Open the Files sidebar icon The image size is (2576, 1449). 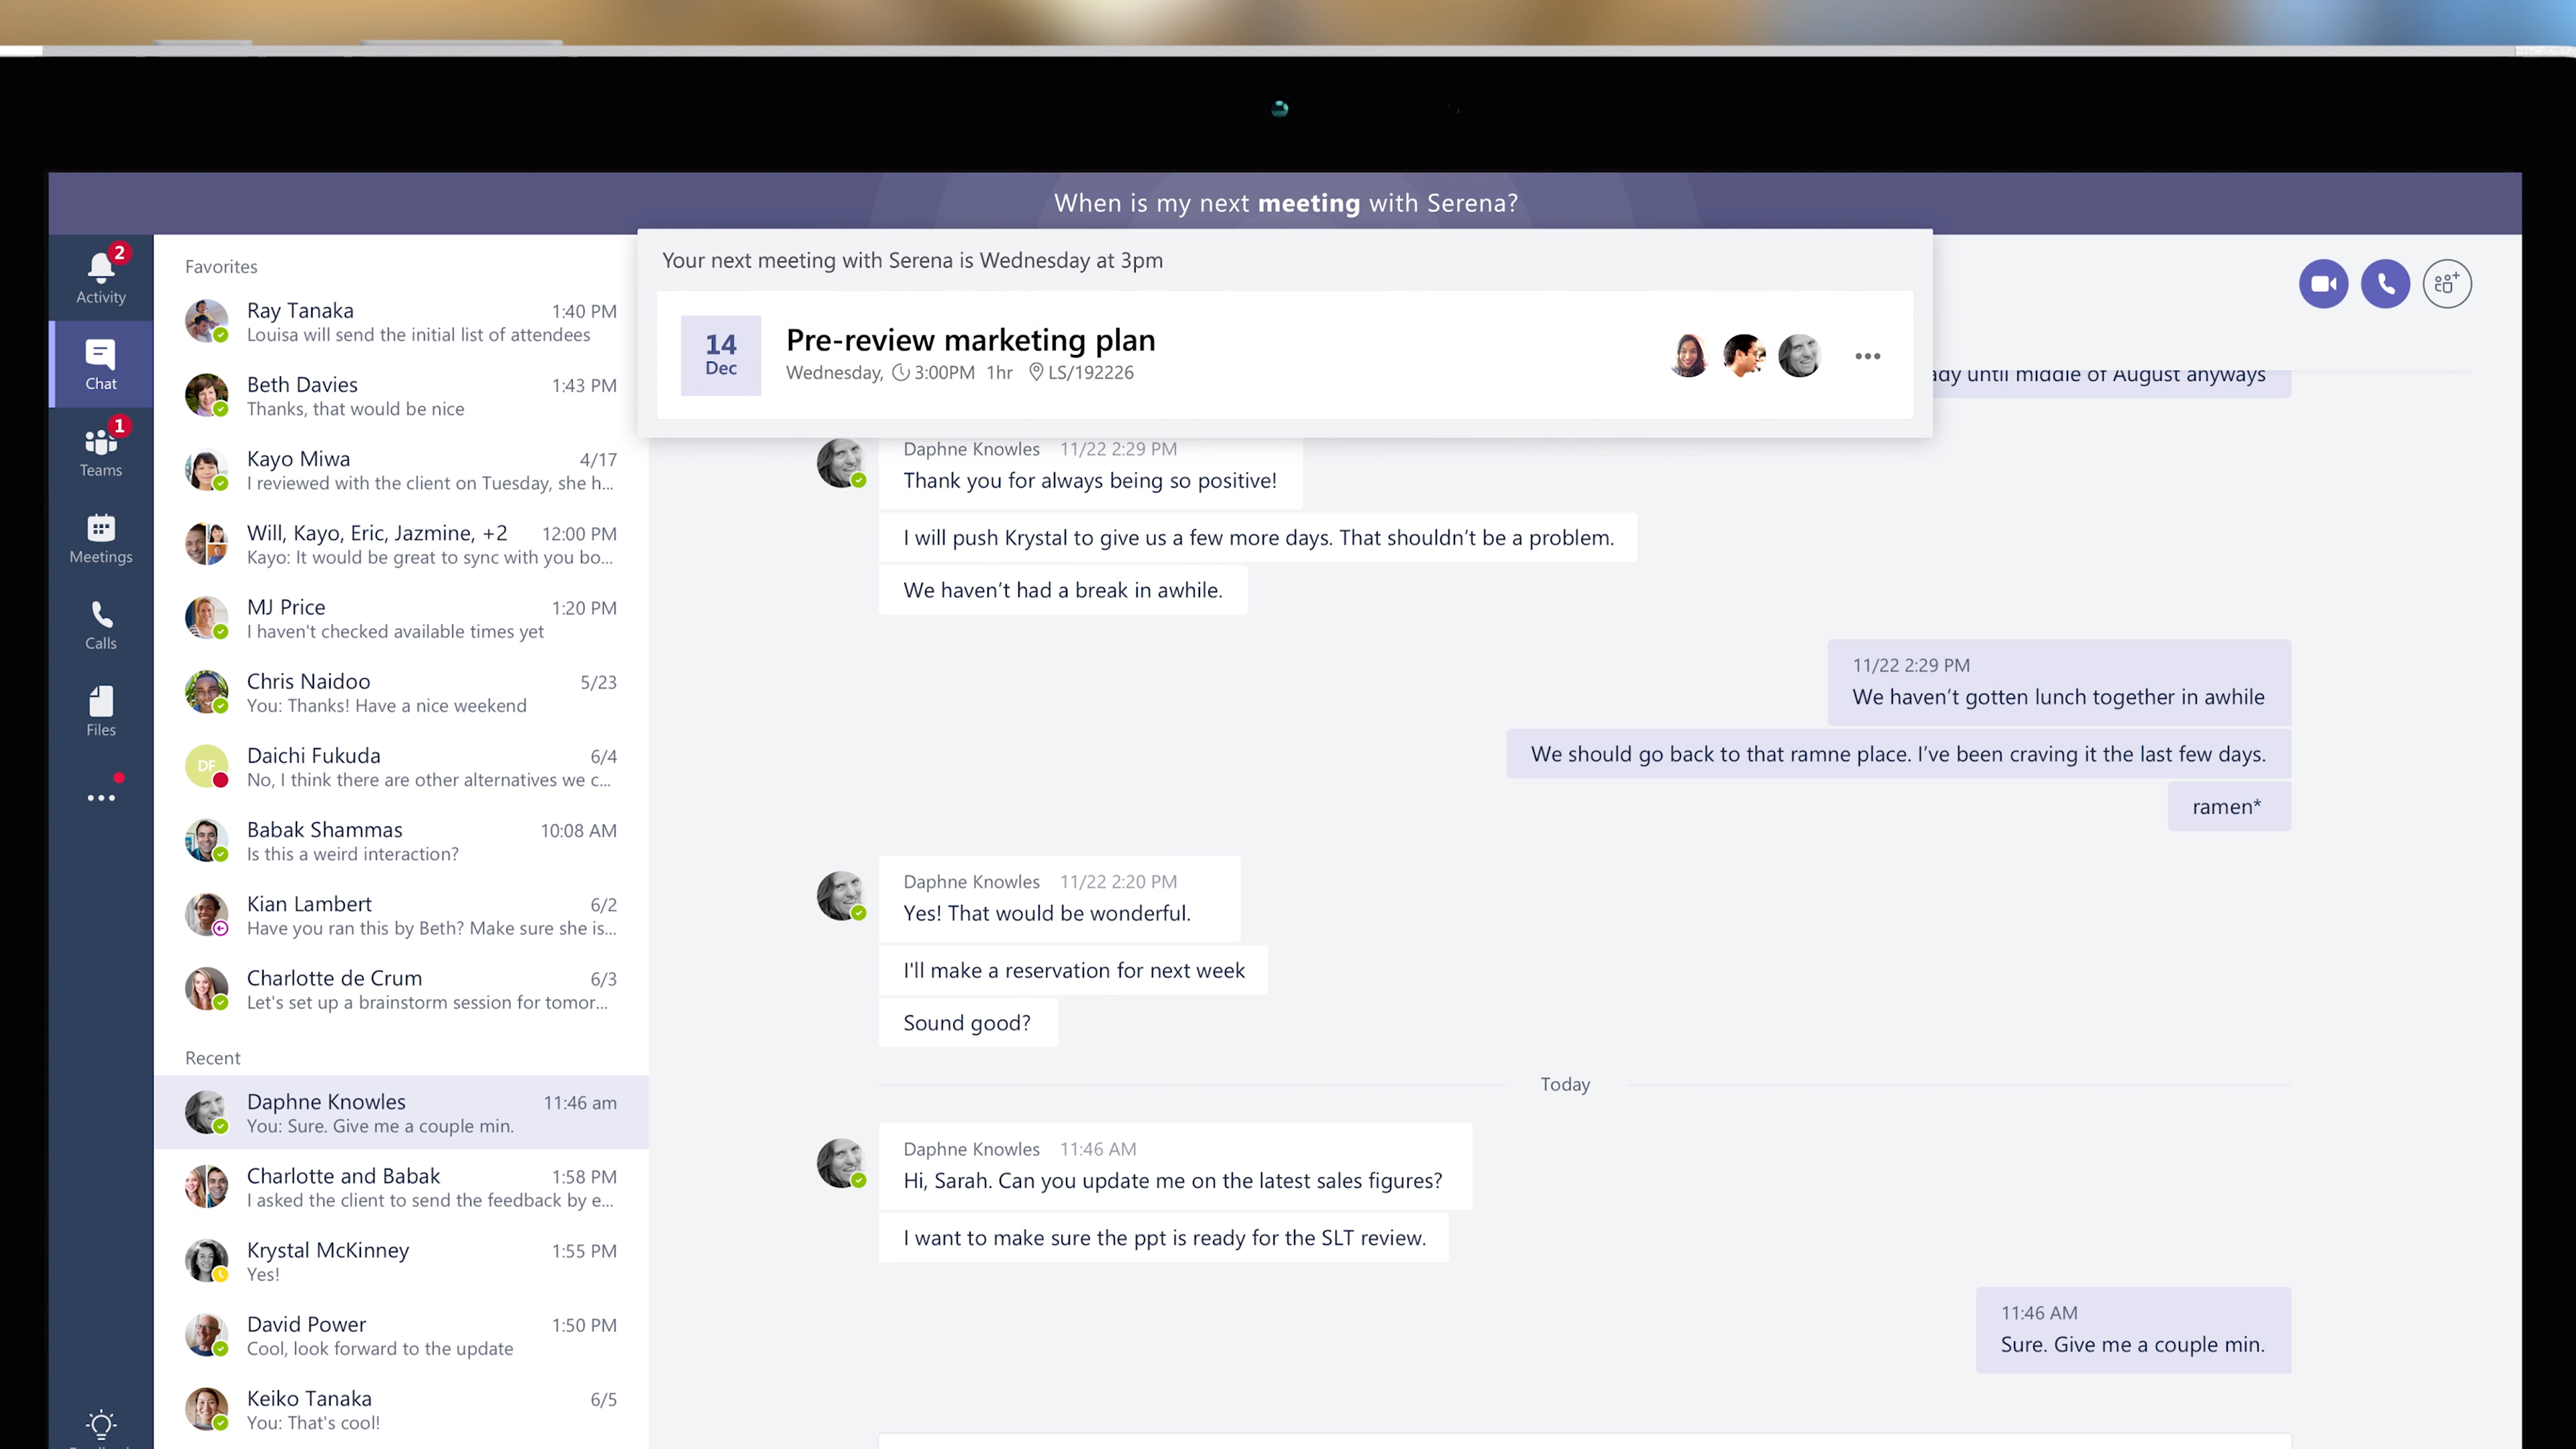click(x=101, y=711)
